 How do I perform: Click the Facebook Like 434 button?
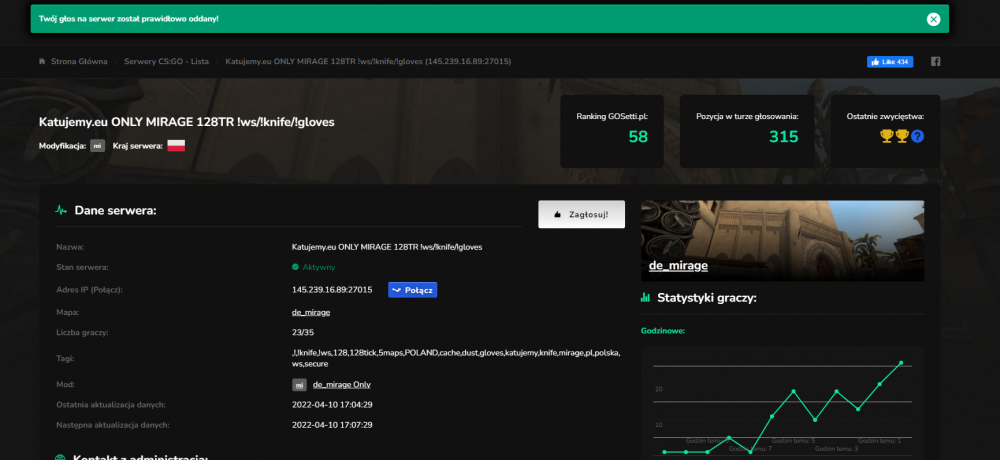(890, 62)
